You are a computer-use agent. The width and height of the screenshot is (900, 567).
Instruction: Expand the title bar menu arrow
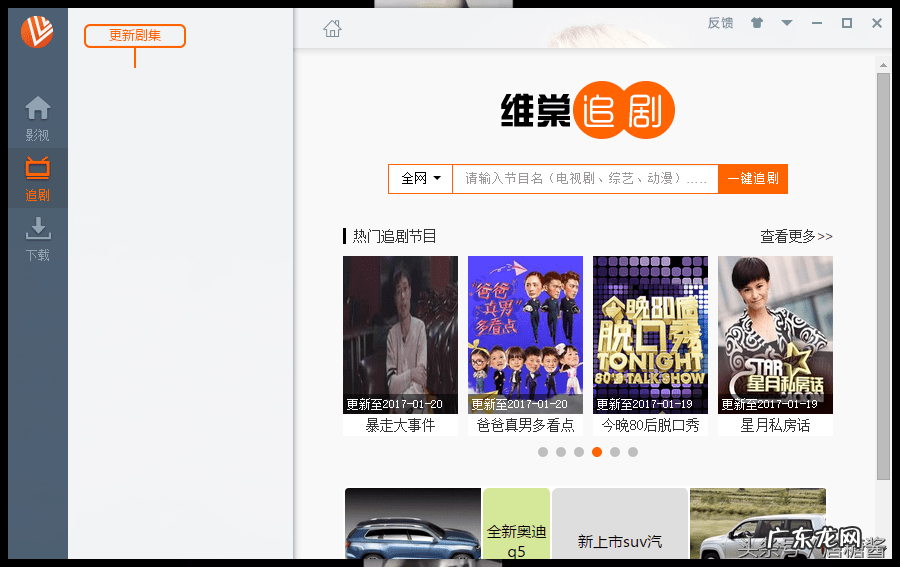[x=787, y=23]
